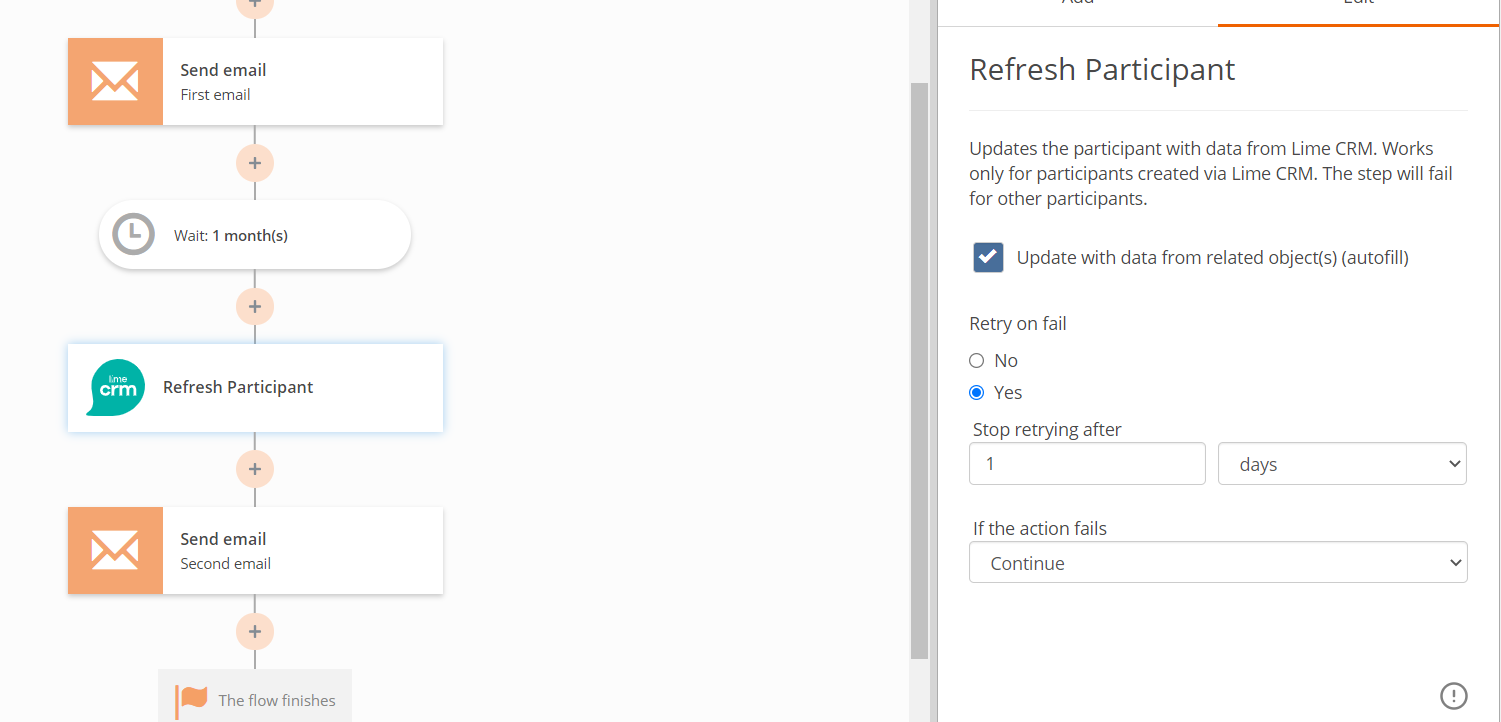Click the clock icon on the Wait step
The width and height of the screenshot is (1501, 722).
click(133, 234)
